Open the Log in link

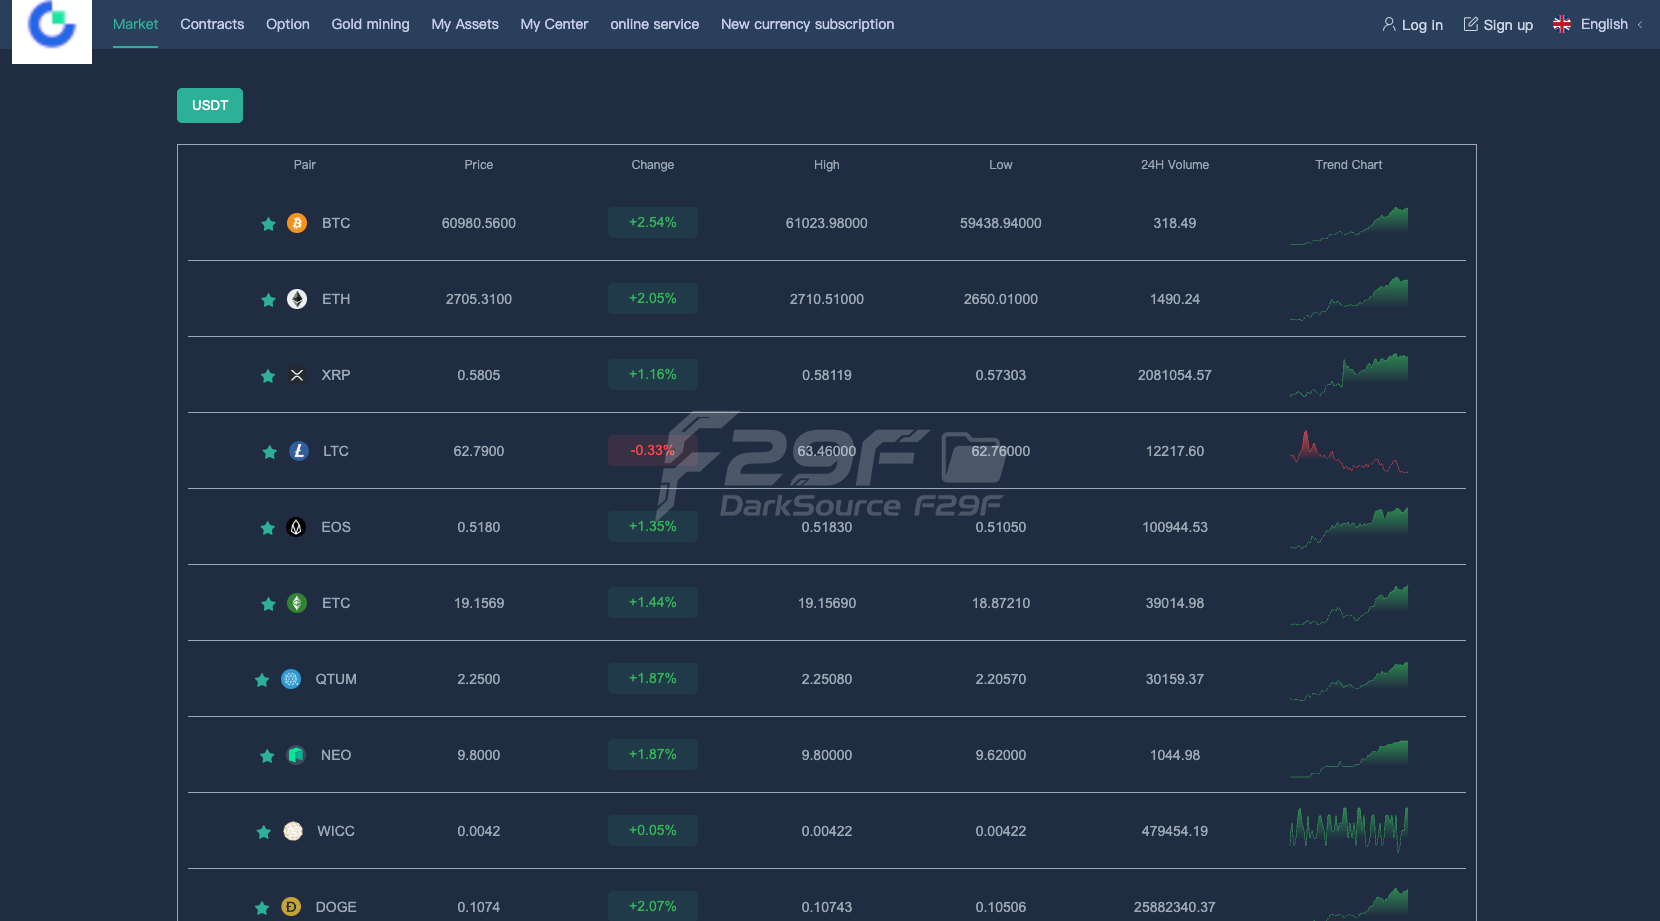pos(1412,25)
